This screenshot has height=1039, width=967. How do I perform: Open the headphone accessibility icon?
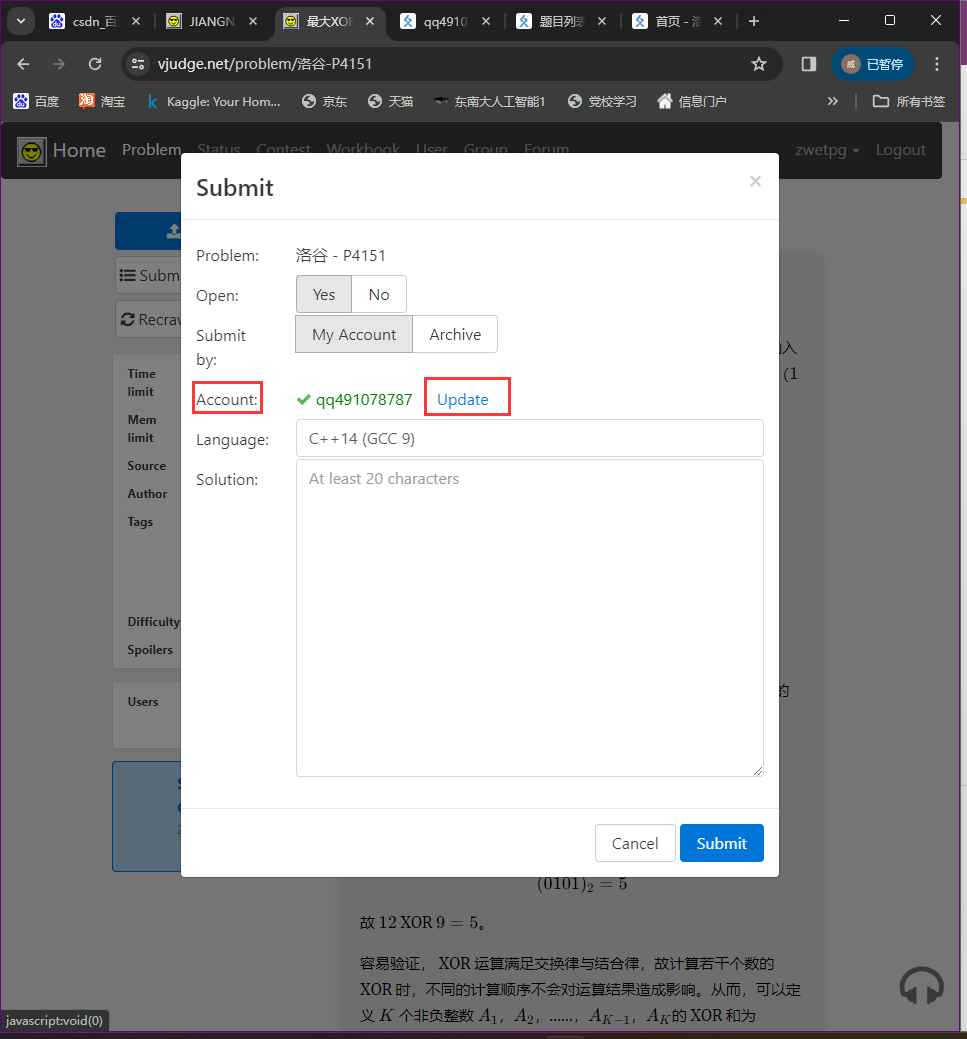pyautogui.click(x=921, y=985)
